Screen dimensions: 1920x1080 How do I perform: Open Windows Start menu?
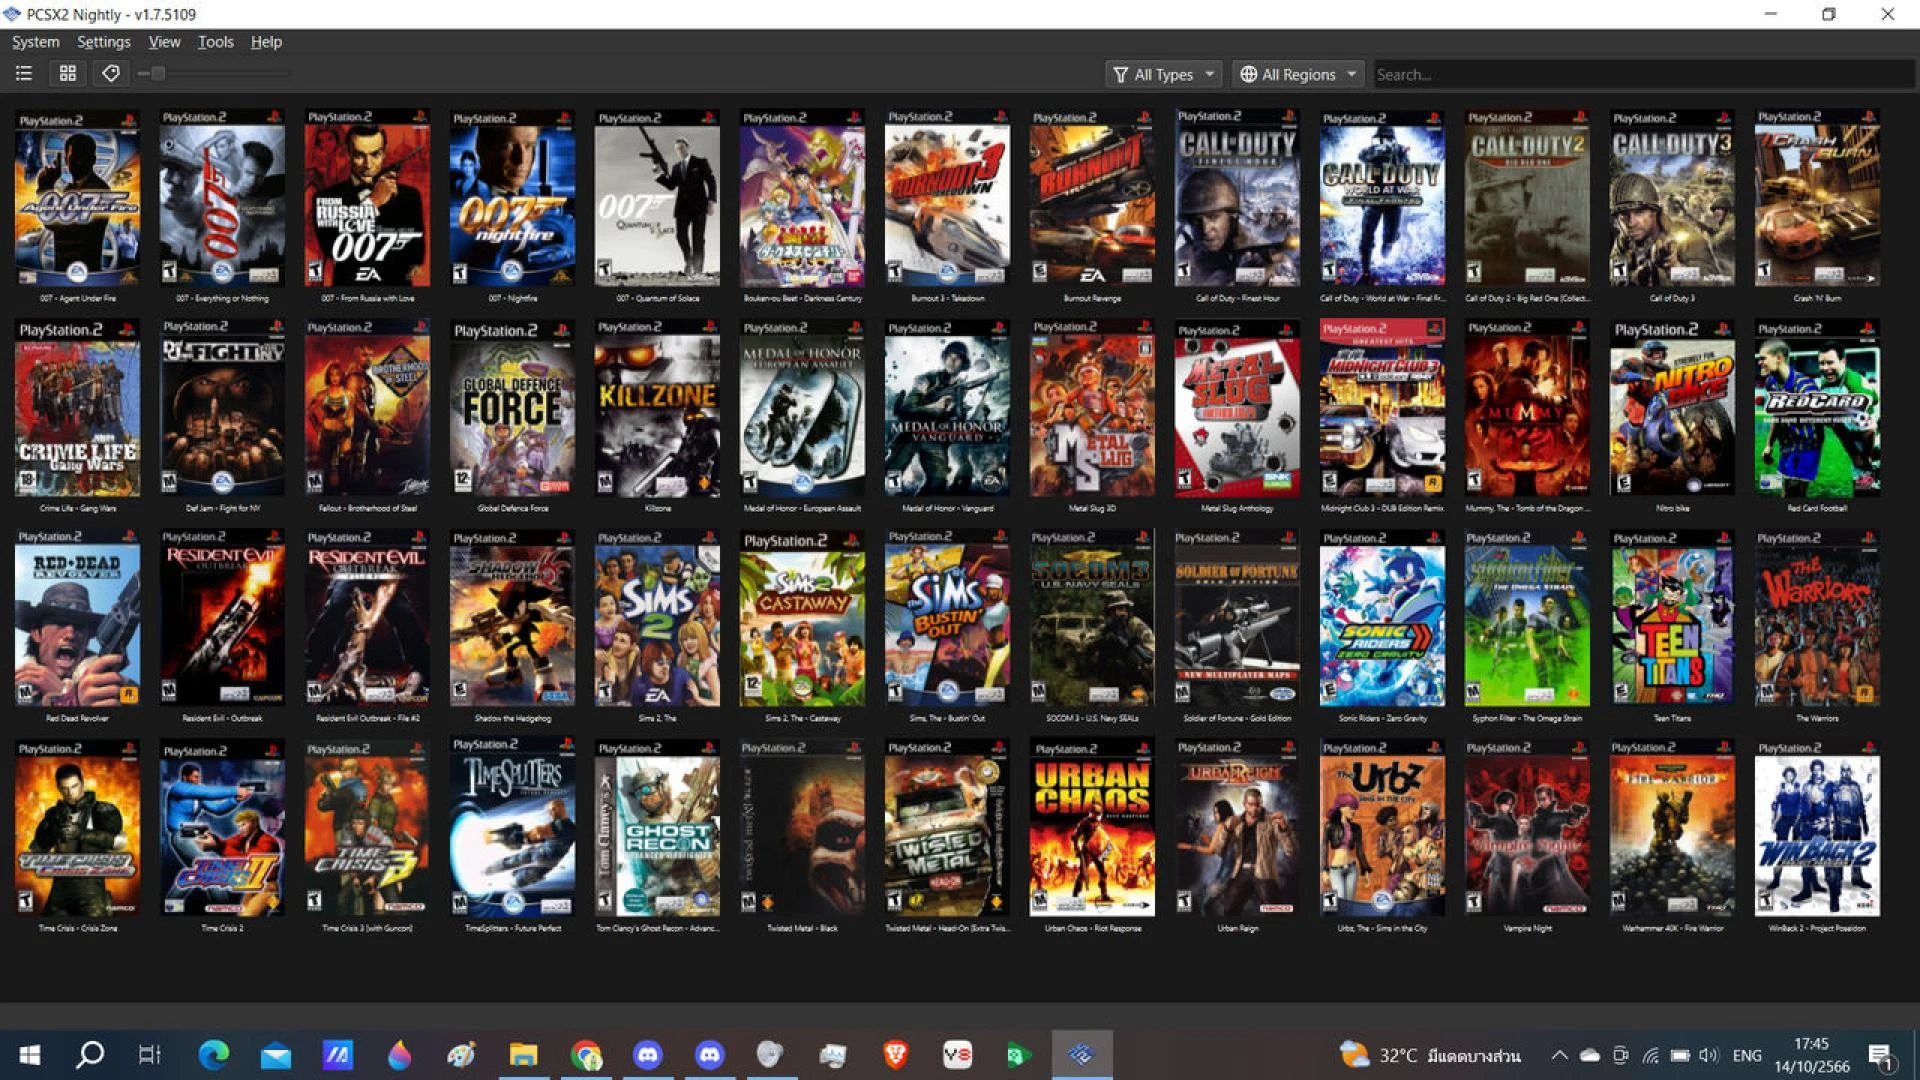[x=30, y=1054]
